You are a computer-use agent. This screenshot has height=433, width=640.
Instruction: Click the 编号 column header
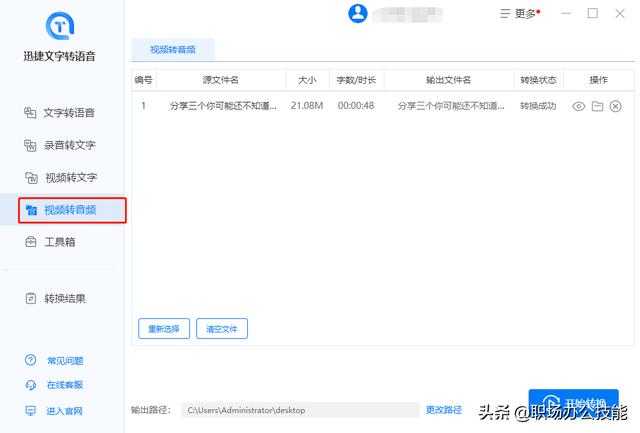click(x=144, y=80)
